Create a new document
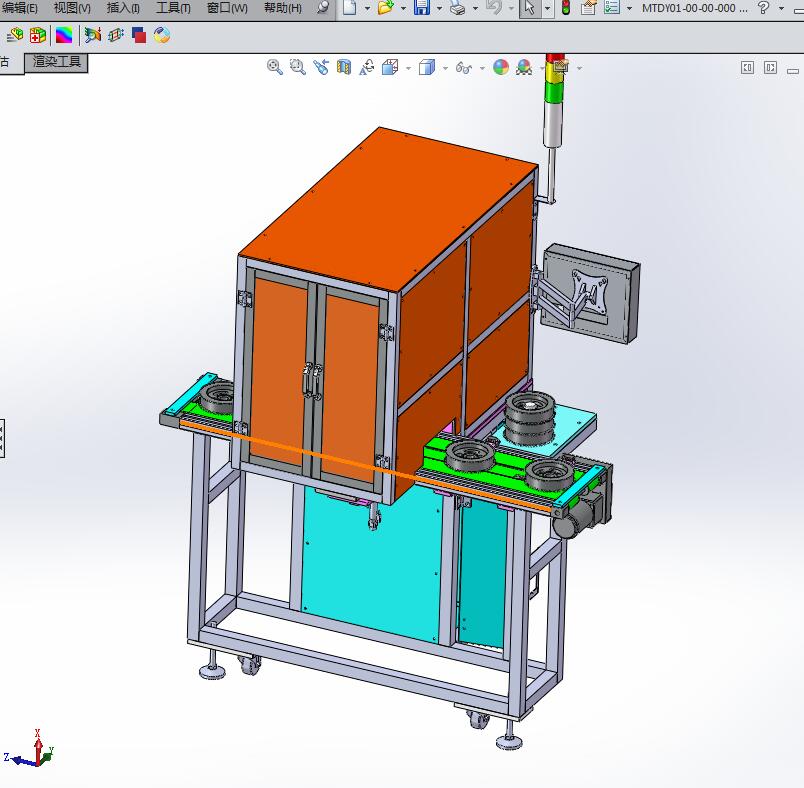 pyautogui.click(x=350, y=7)
